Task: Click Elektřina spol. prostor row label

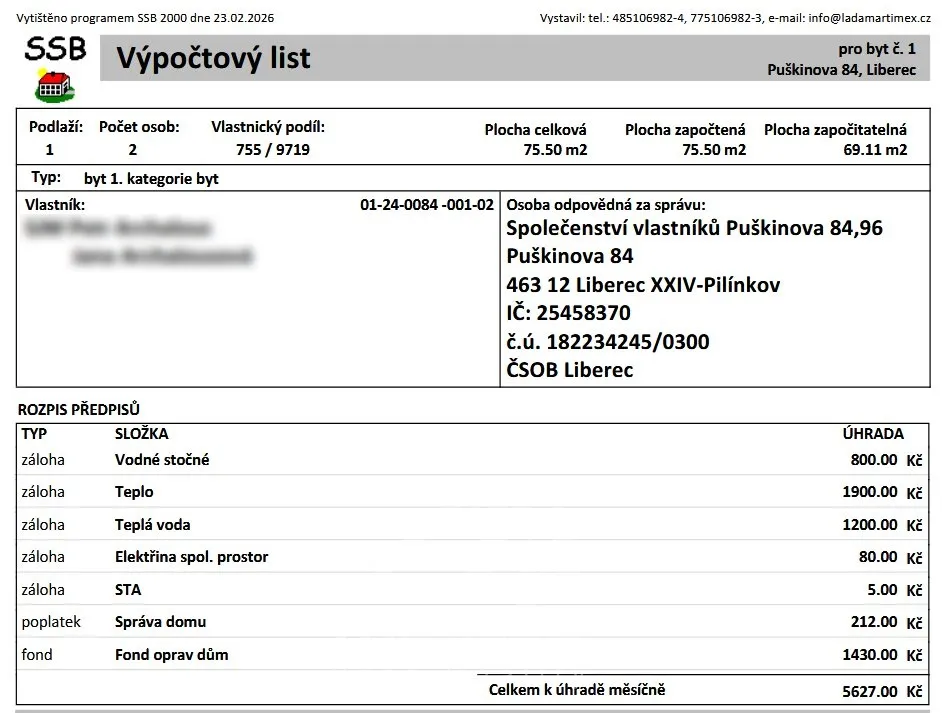Action: click(191, 557)
